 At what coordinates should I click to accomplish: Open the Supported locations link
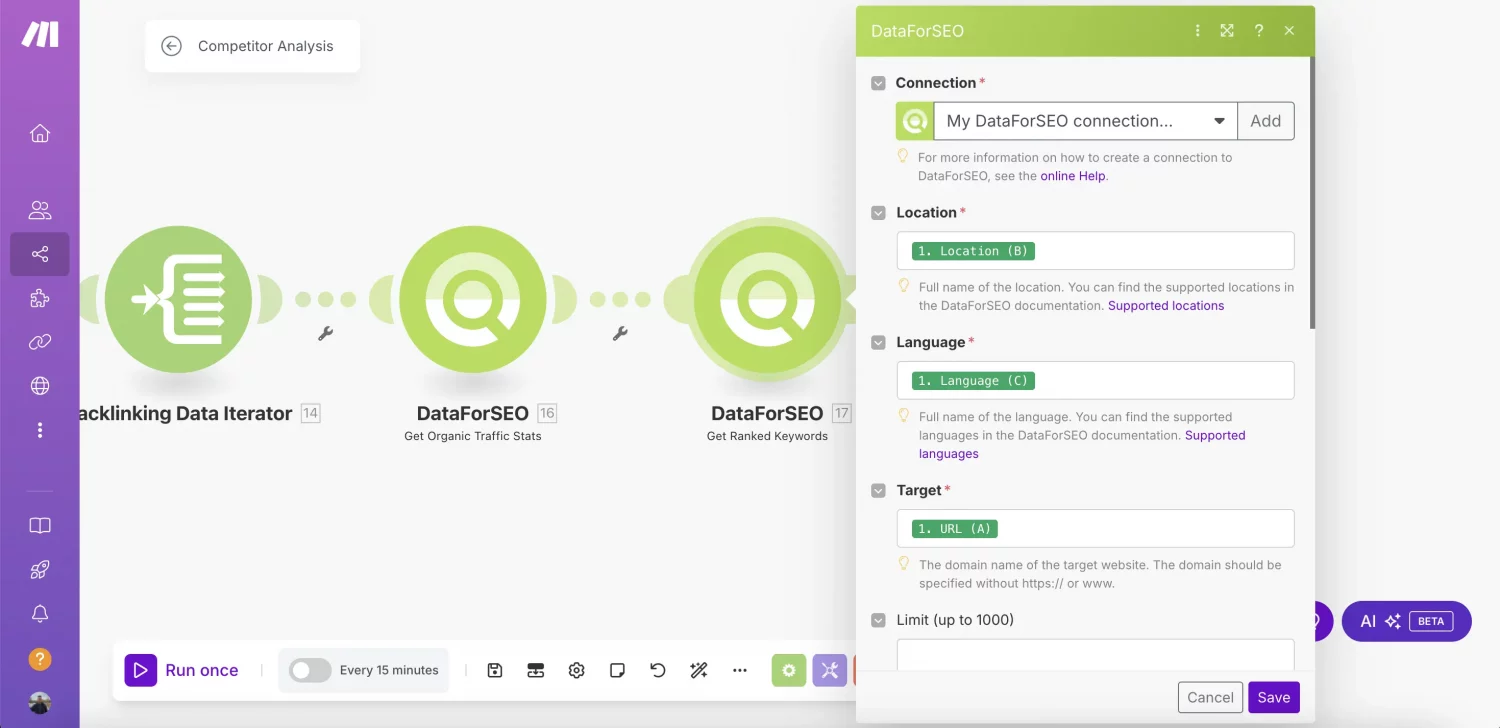(x=1166, y=306)
